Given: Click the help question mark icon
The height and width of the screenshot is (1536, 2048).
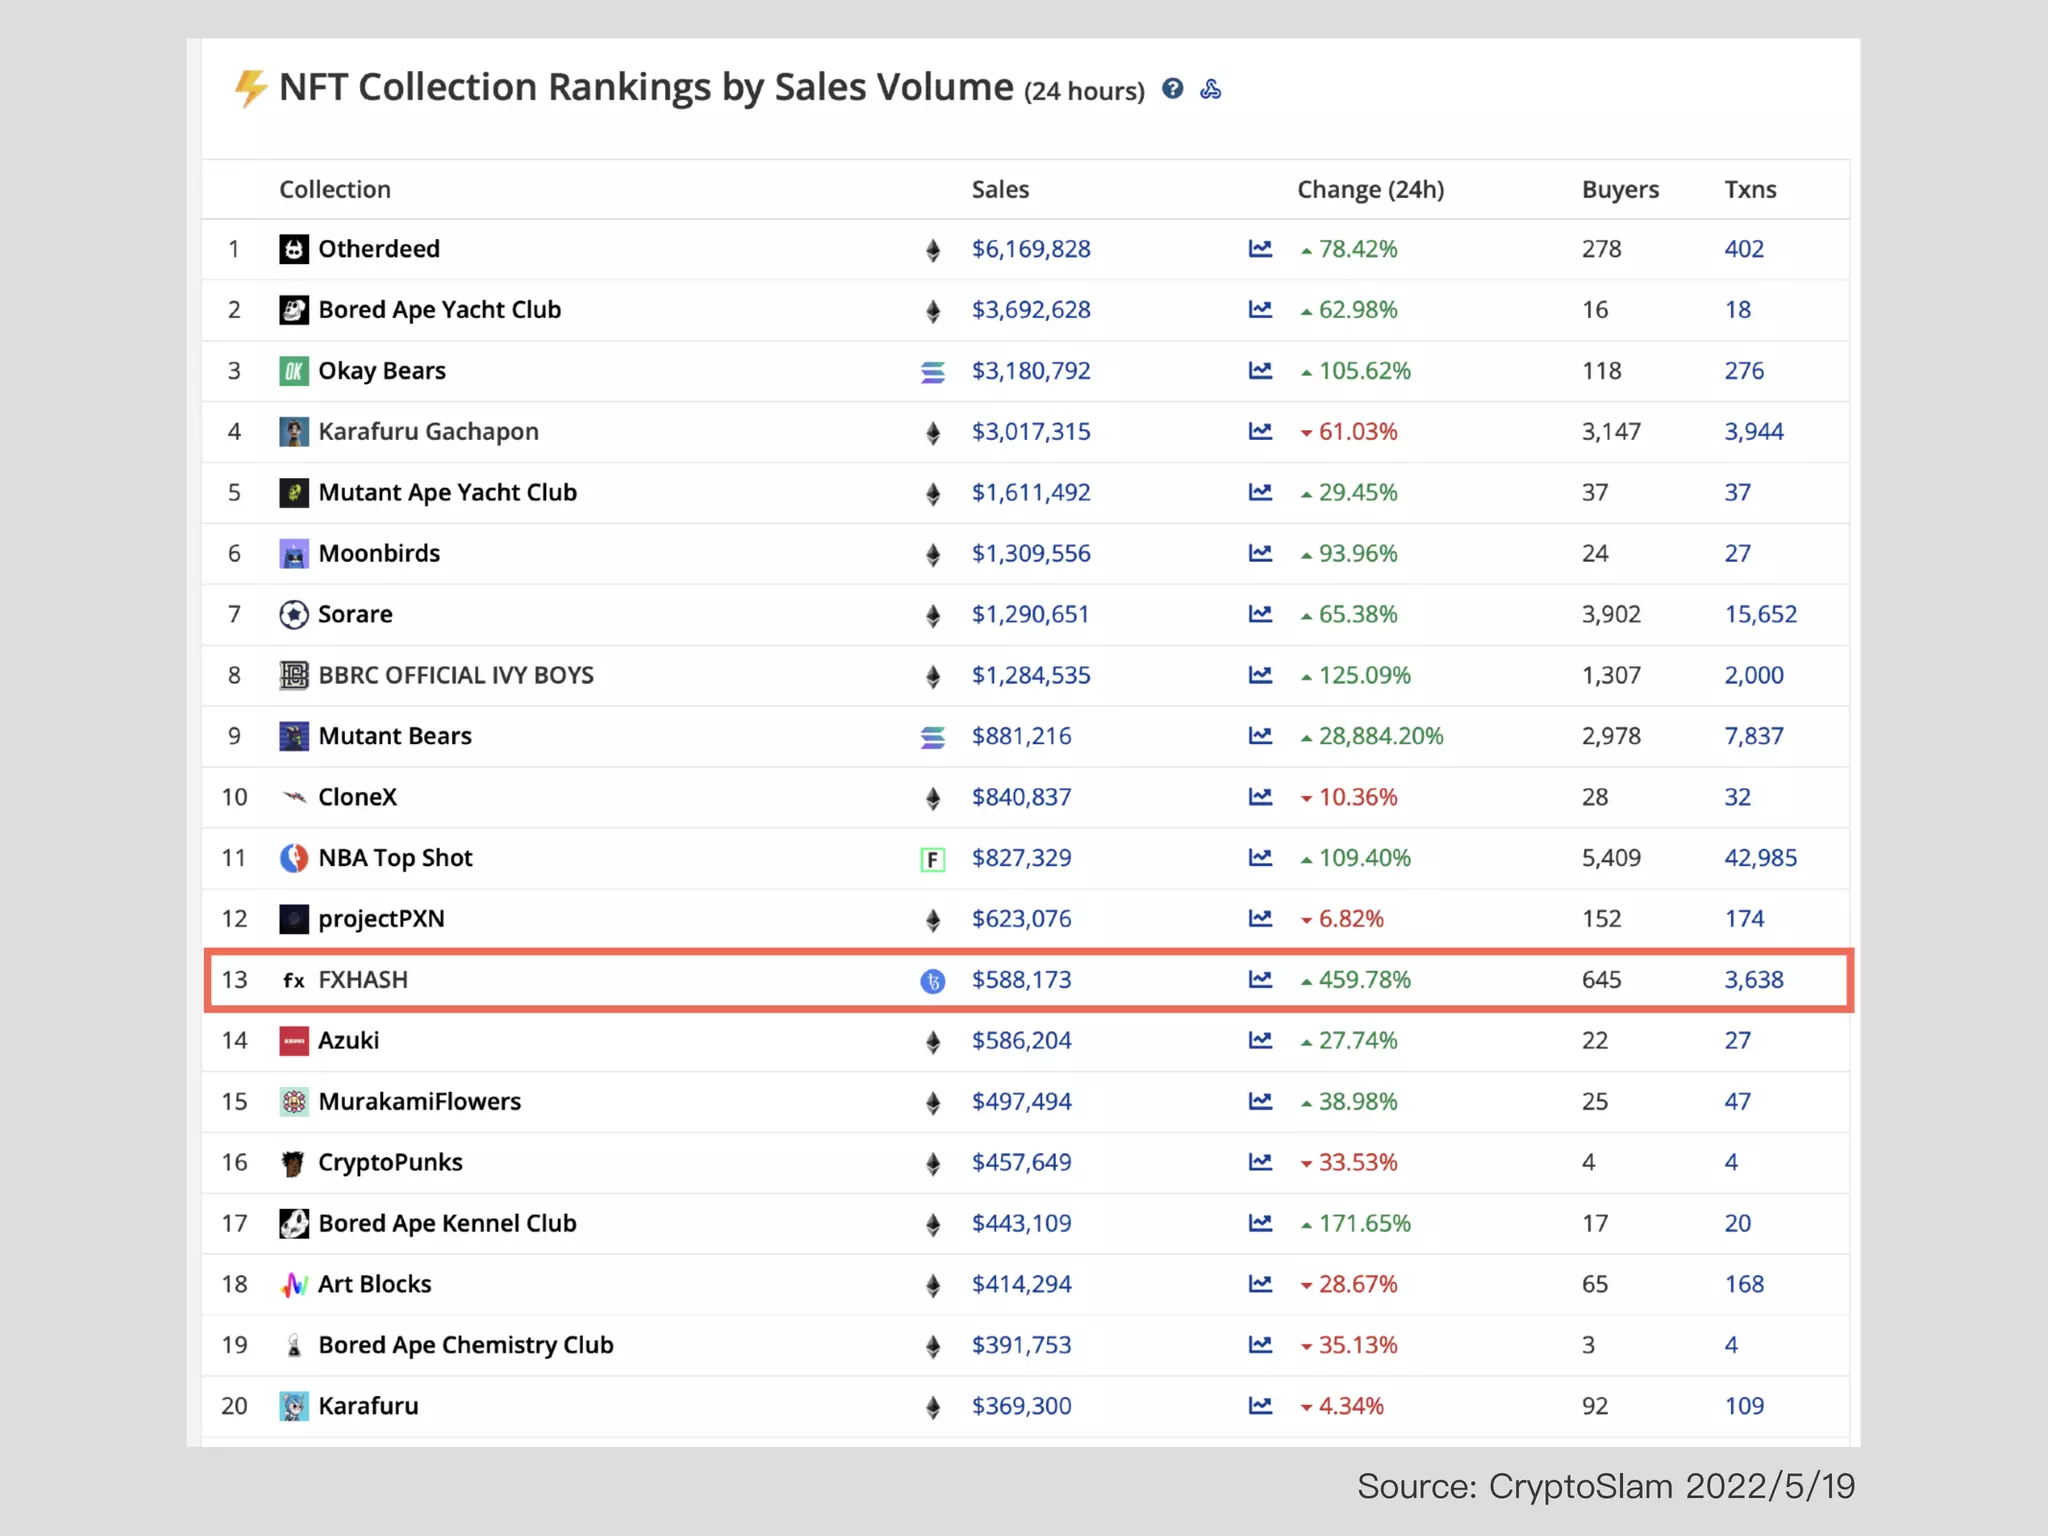Looking at the screenshot, I should (x=1172, y=89).
